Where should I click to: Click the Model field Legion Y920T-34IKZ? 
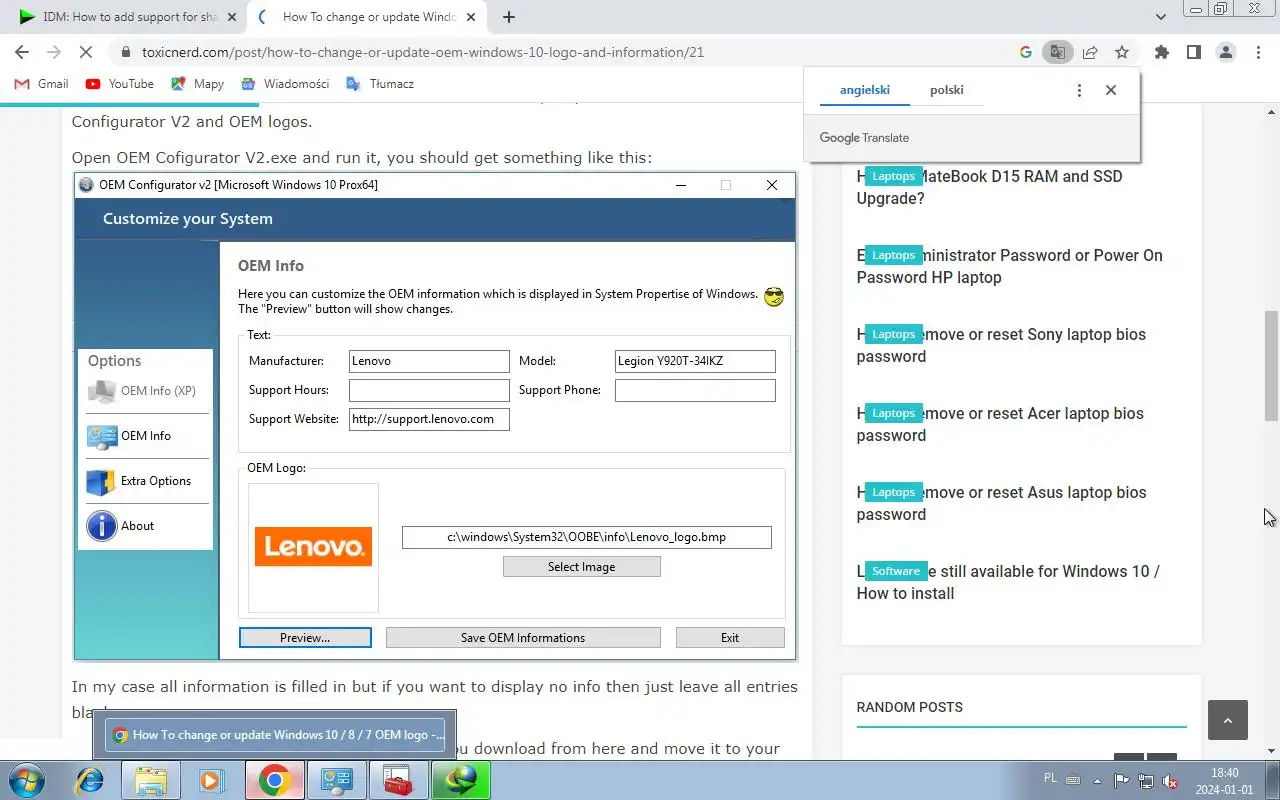(695, 361)
